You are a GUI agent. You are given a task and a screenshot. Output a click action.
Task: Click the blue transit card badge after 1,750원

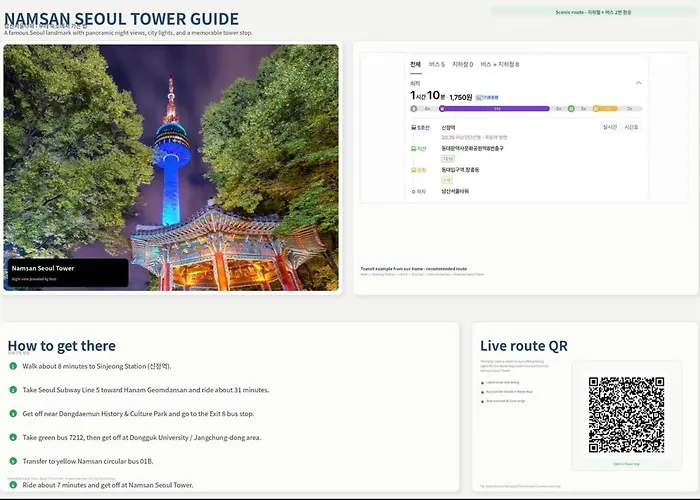[487, 97]
